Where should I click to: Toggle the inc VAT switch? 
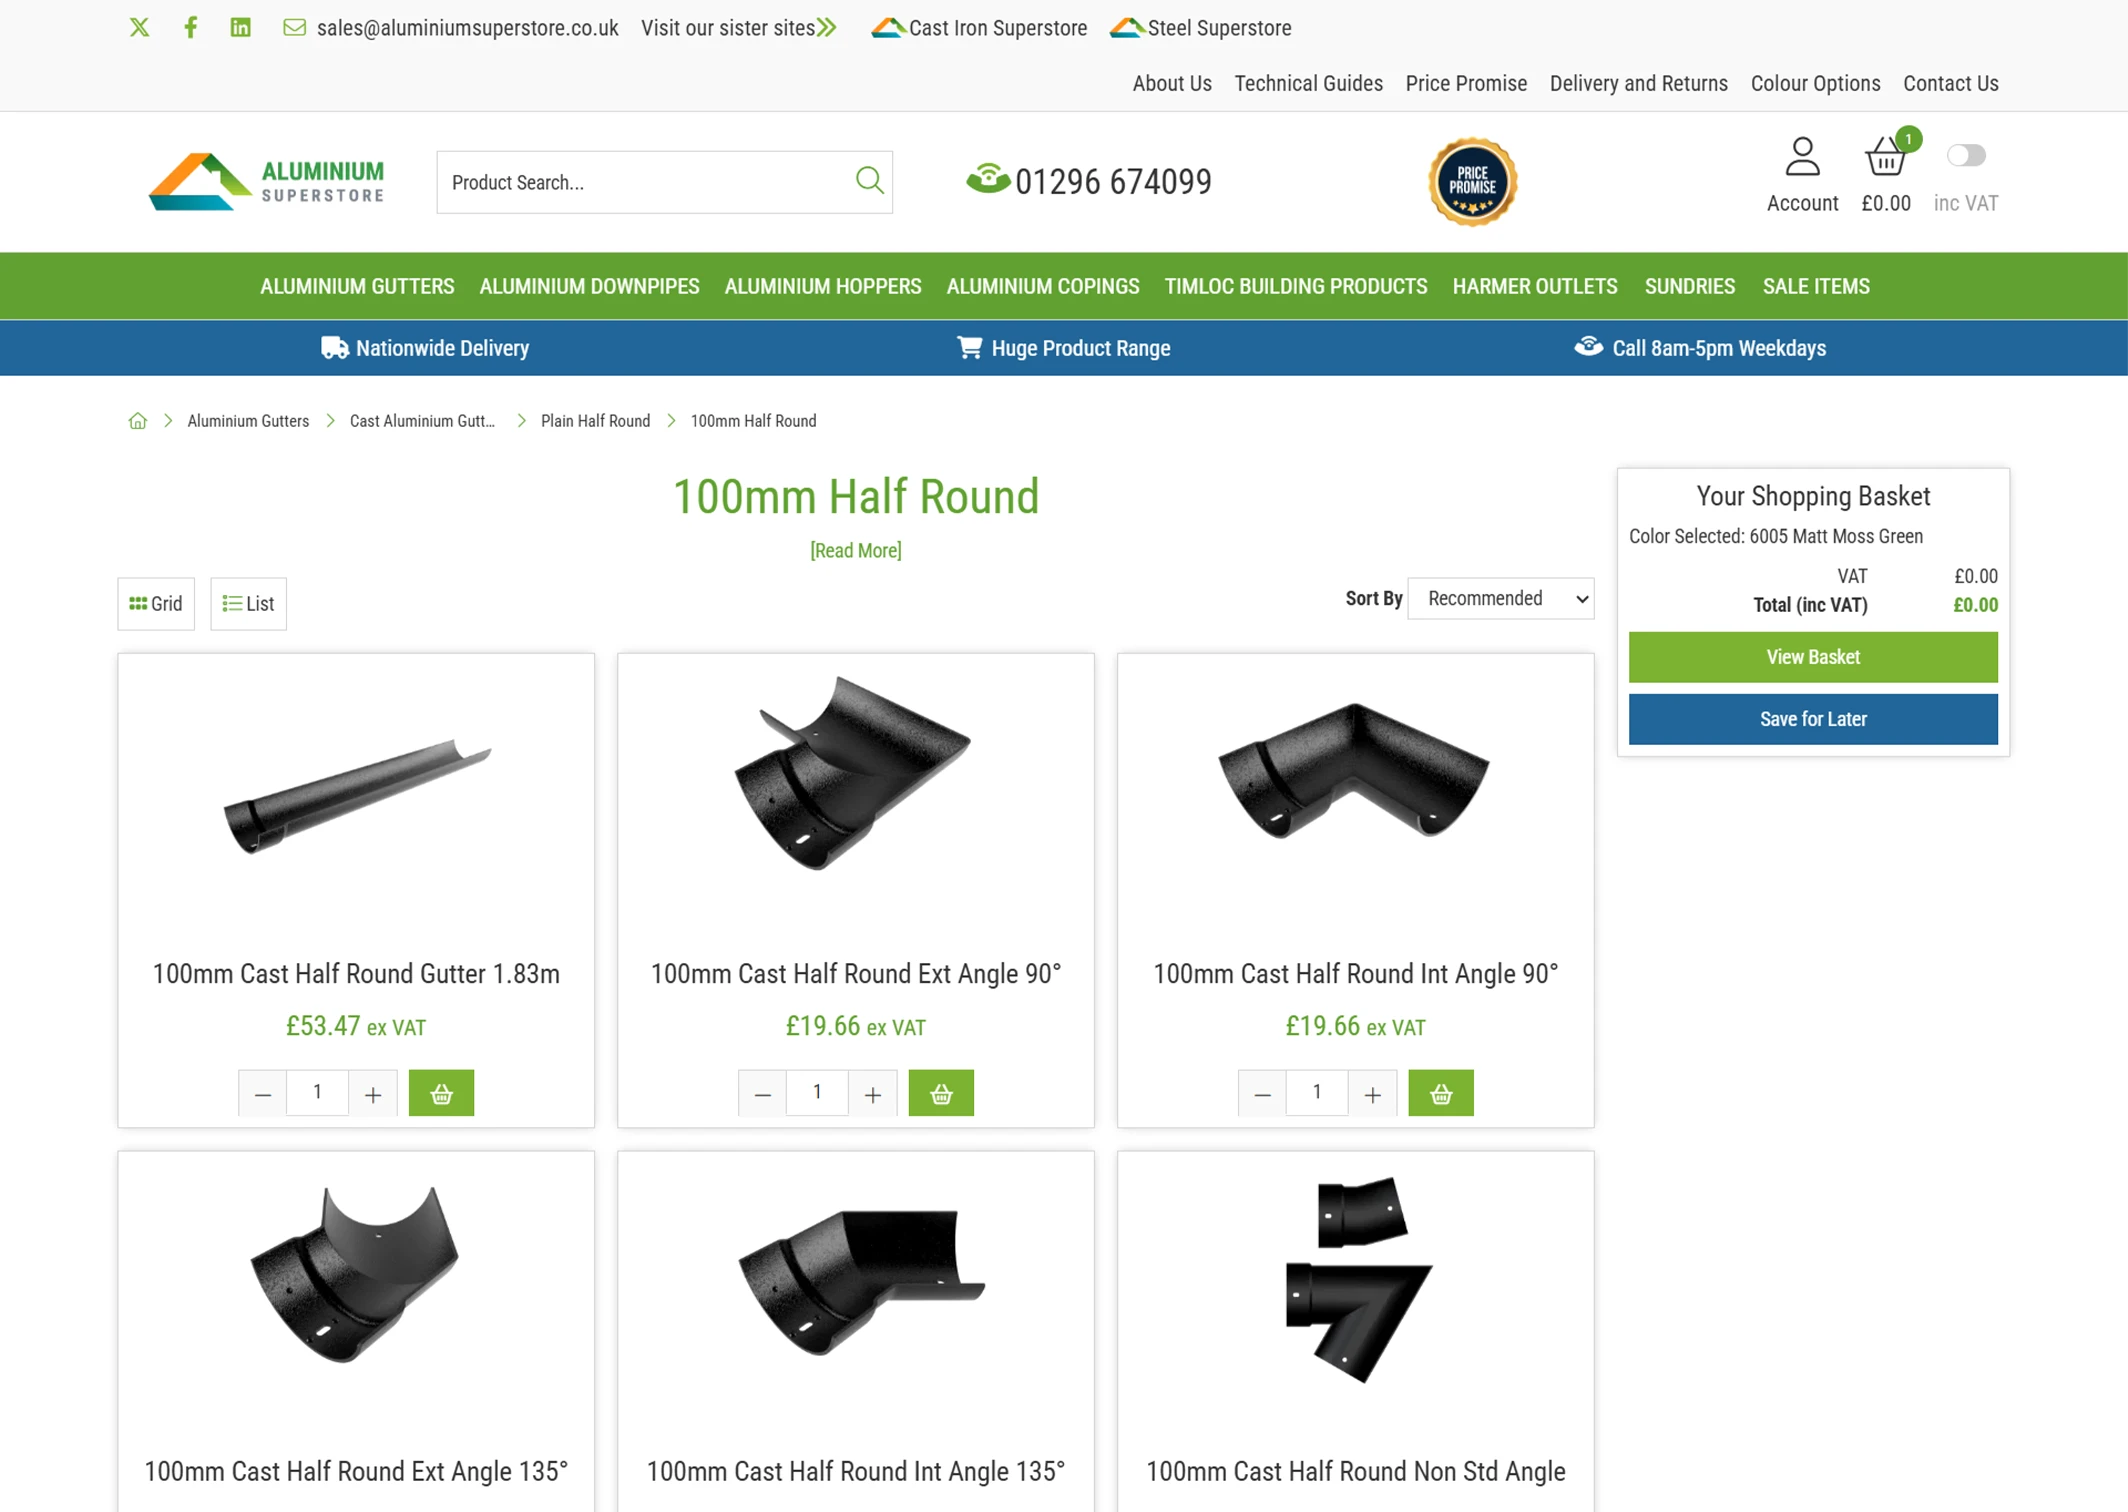pos(1965,156)
